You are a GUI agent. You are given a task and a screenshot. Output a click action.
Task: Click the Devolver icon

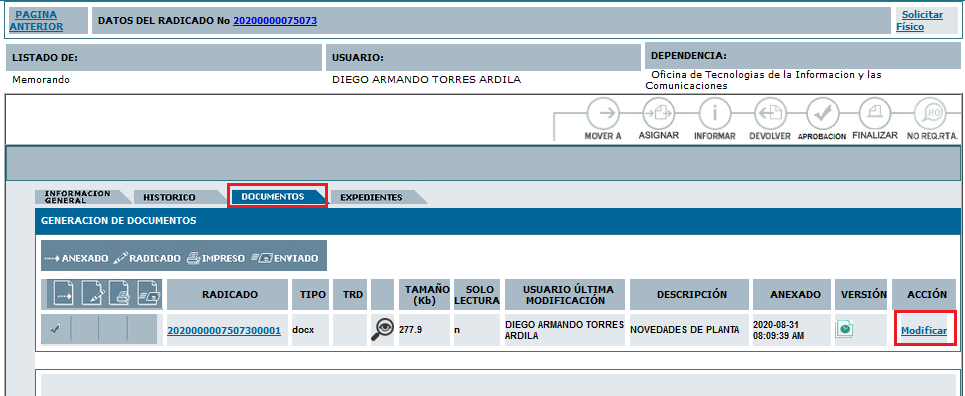(x=770, y=113)
